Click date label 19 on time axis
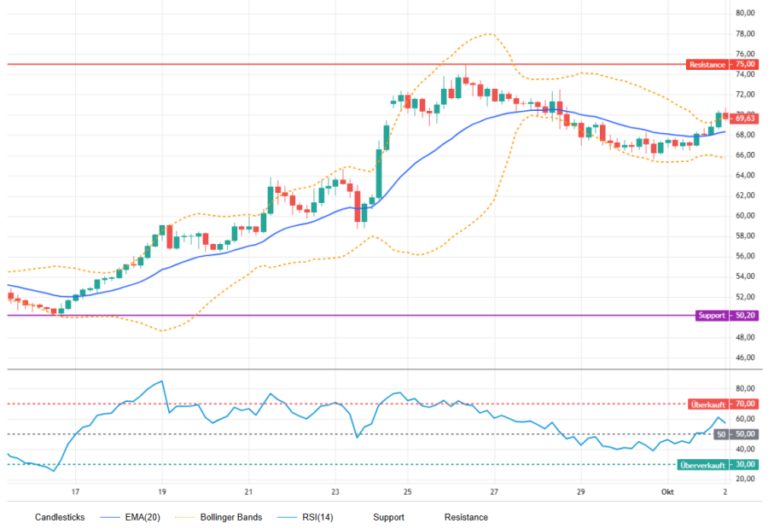This screenshot has height=529, width=768. (x=162, y=492)
